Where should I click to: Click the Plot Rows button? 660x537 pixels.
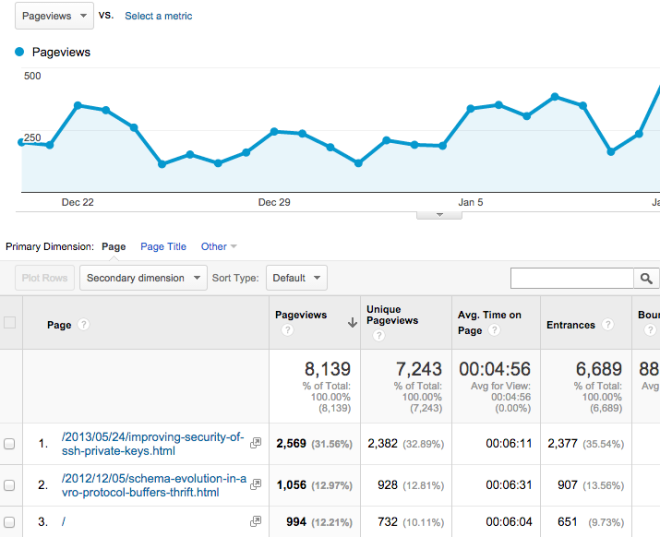(45, 278)
